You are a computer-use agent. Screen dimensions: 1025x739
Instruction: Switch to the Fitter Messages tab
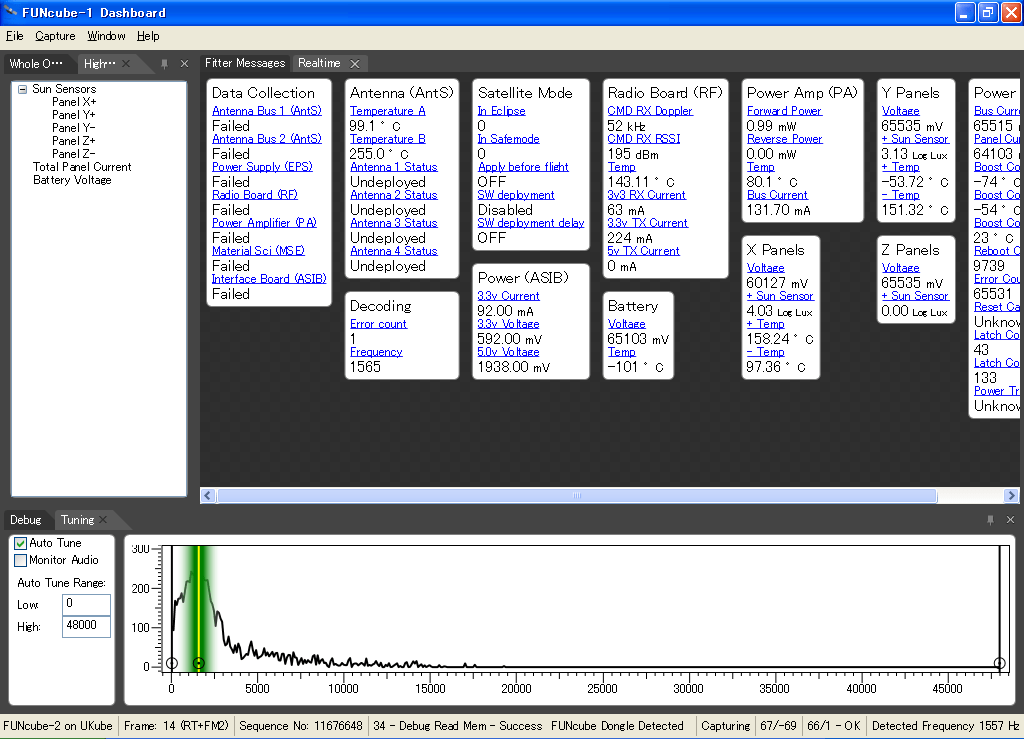[x=245, y=63]
